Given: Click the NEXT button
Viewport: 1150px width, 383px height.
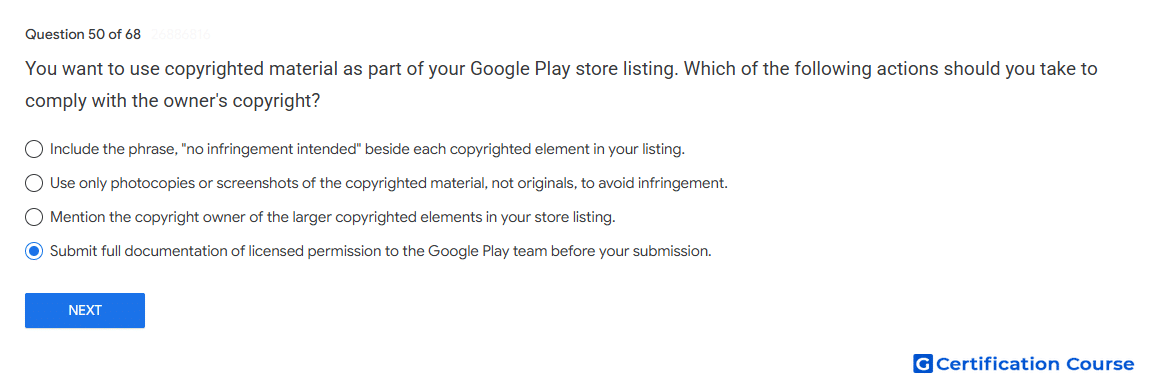Looking at the screenshot, I should tap(85, 310).
